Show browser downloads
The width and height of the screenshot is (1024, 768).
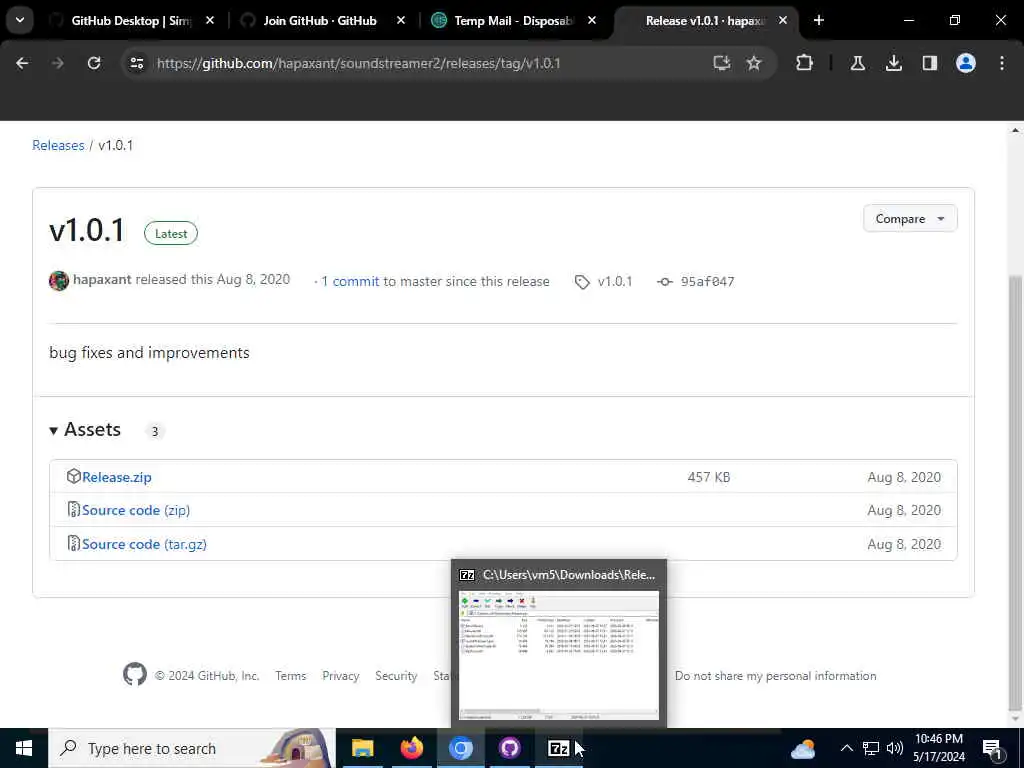click(893, 63)
